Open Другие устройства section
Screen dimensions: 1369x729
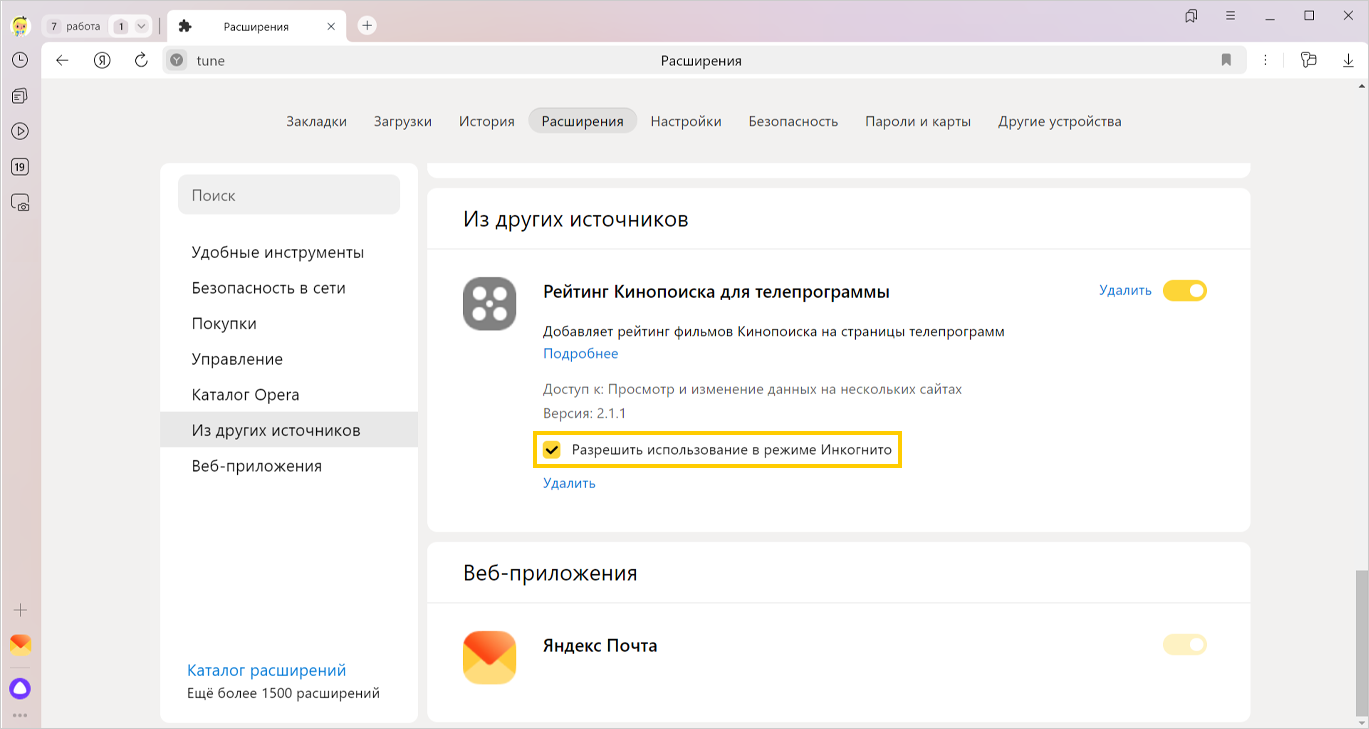pos(1060,121)
